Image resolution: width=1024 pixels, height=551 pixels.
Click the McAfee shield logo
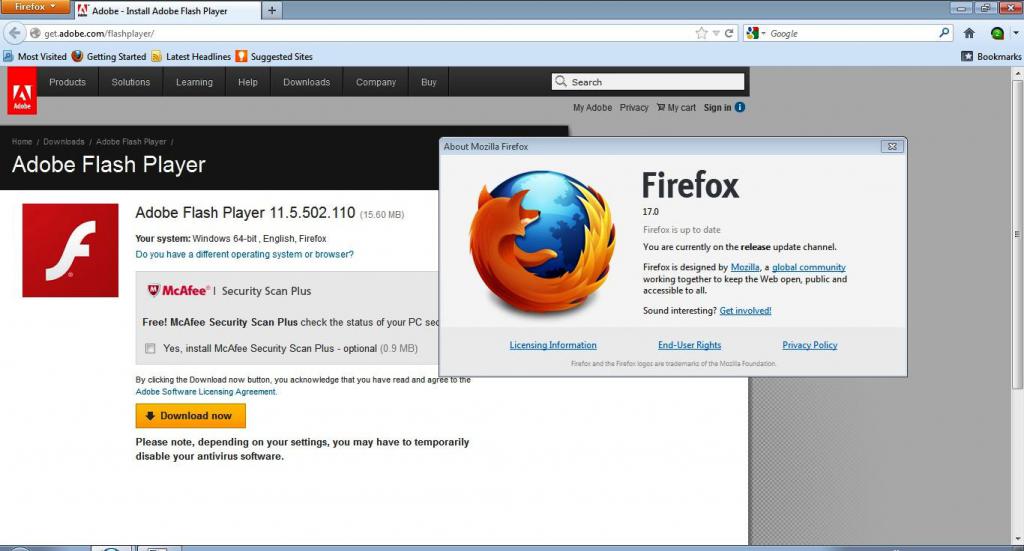[153, 291]
